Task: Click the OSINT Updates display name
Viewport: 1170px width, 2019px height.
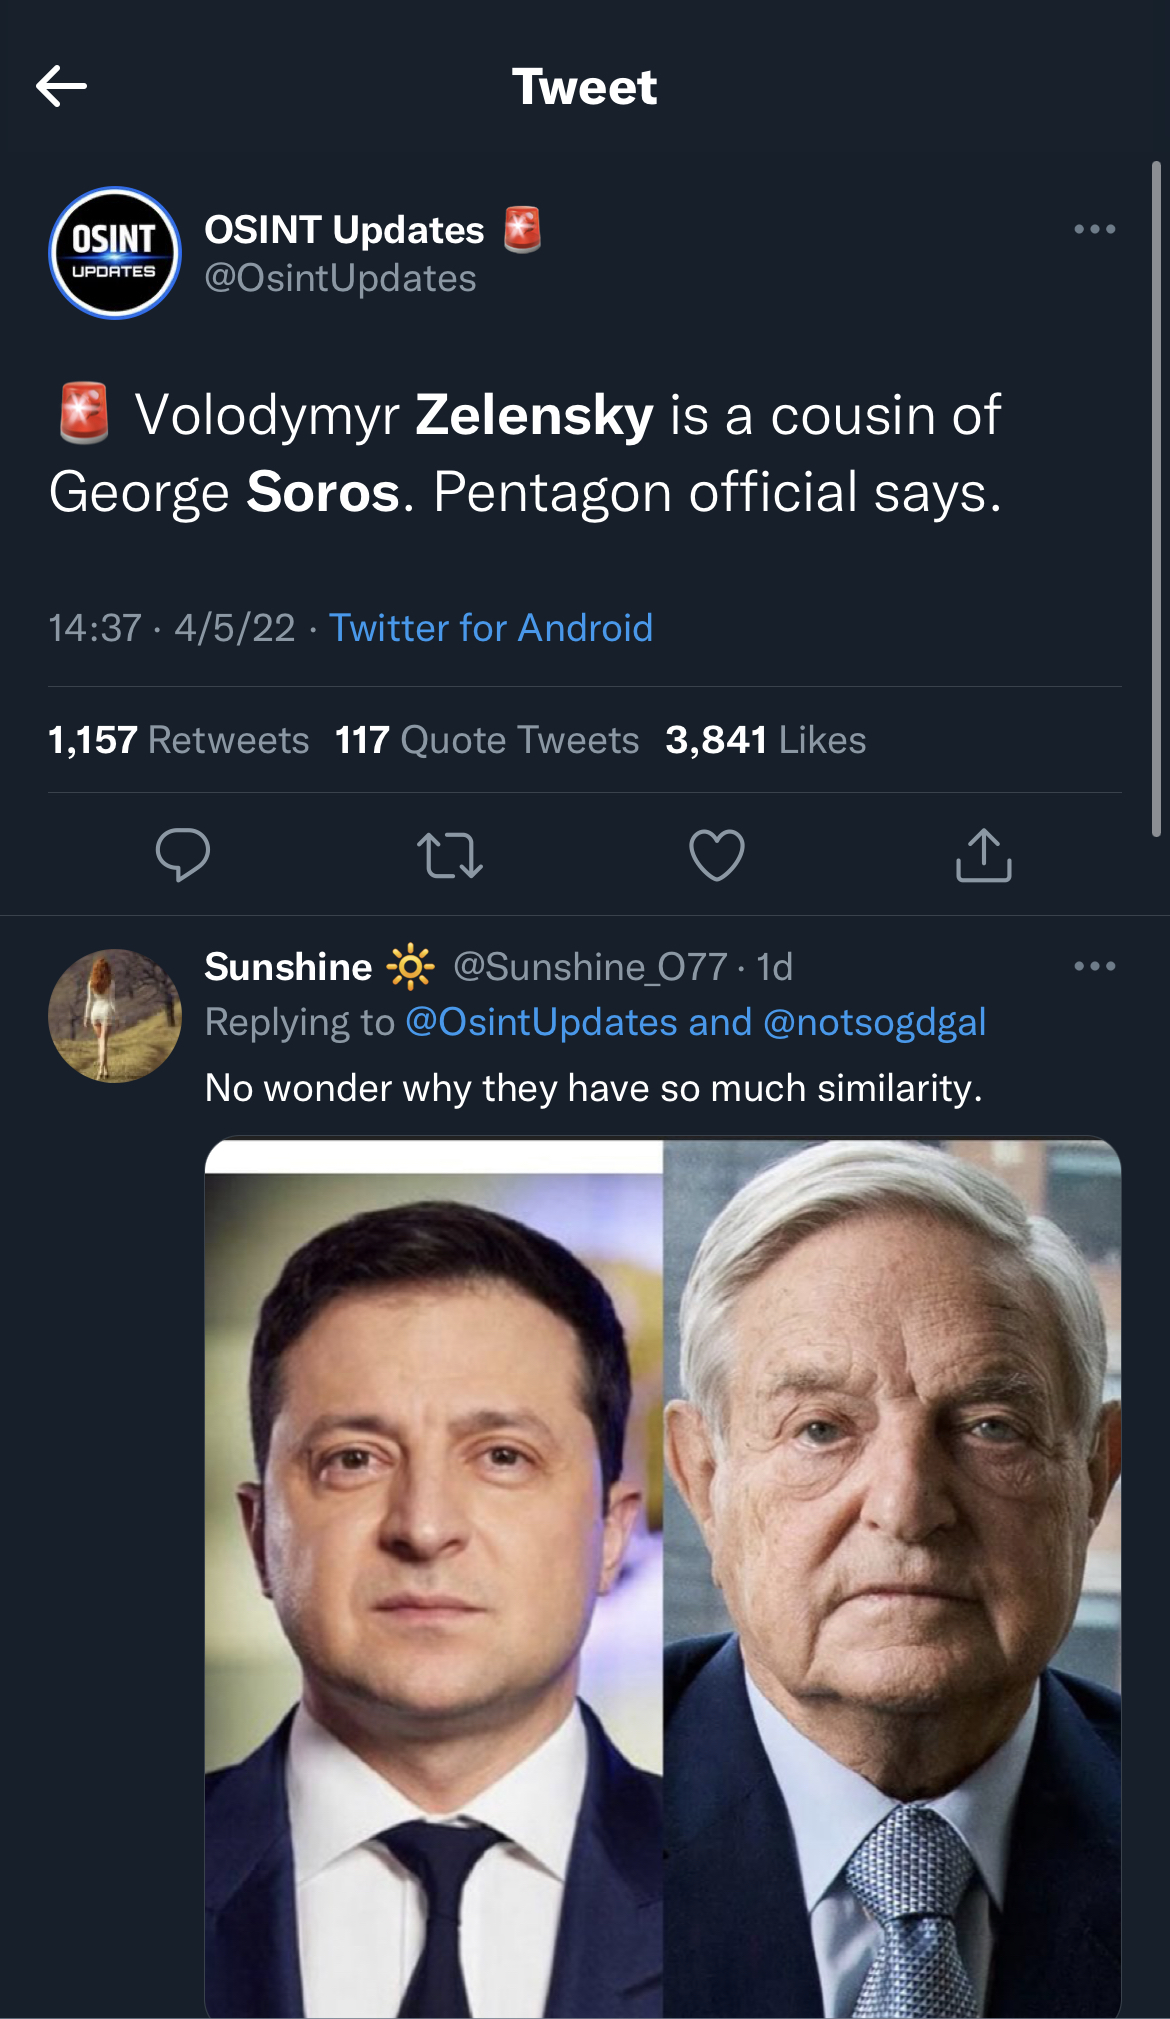Action: [x=344, y=230]
